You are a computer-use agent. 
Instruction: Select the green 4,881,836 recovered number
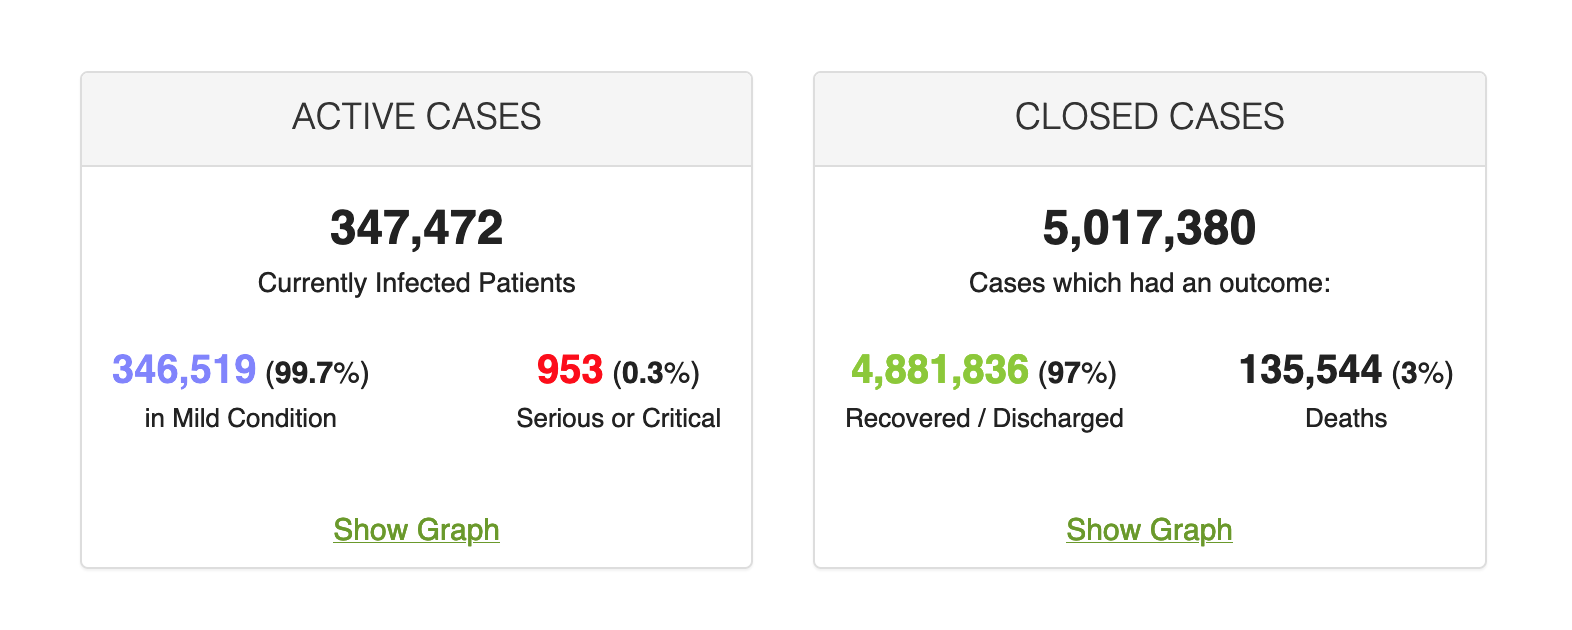[939, 370]
